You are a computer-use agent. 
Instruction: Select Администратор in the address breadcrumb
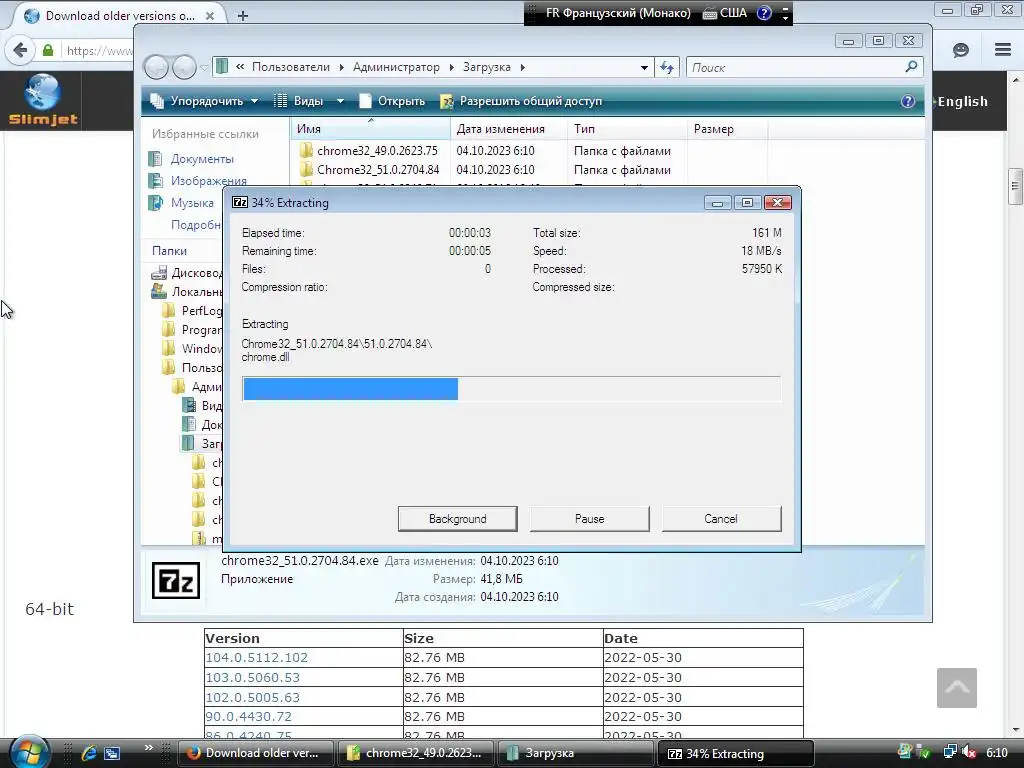[x=396, y=67]
